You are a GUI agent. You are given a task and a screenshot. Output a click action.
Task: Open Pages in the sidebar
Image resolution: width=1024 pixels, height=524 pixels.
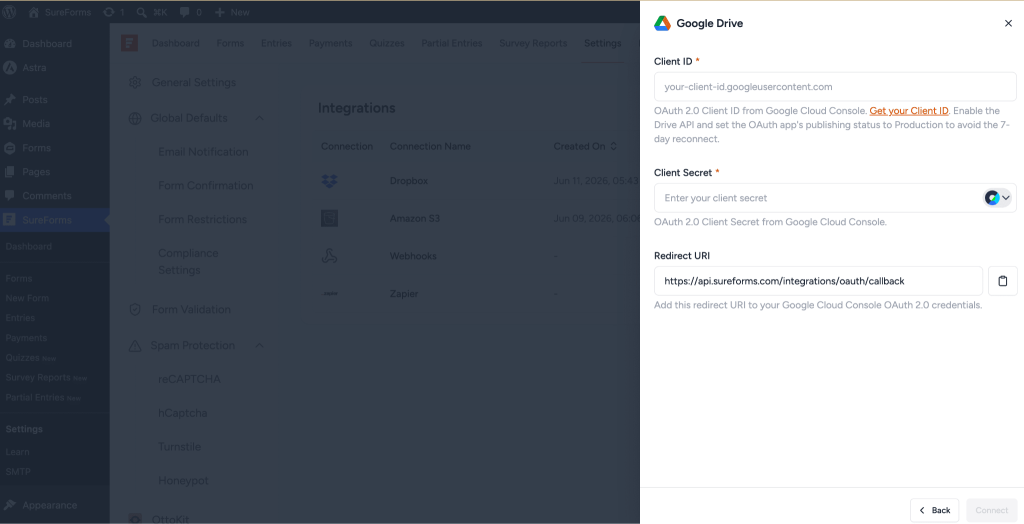[36, 172]
